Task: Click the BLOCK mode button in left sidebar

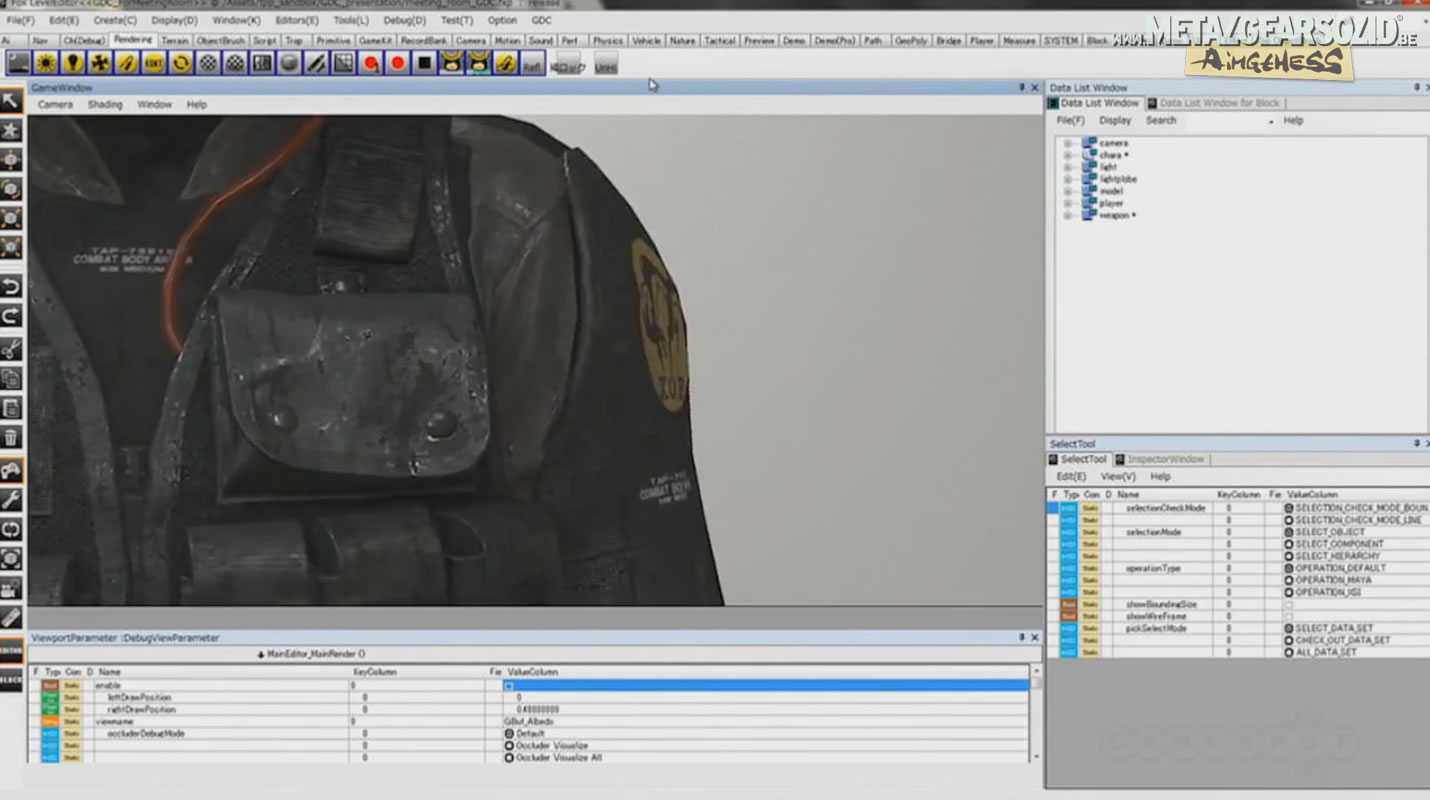Action: pyautogui.click(x=11, y=679)
